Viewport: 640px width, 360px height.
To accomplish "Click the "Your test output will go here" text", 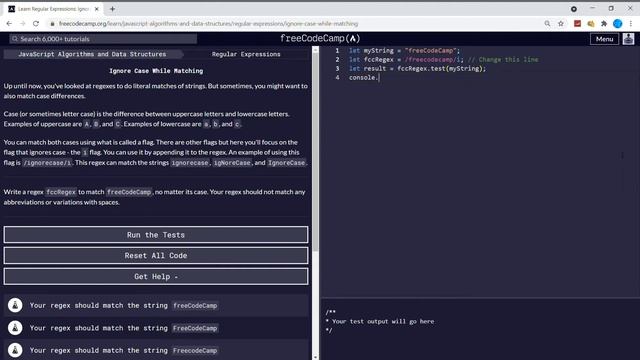I will [383, 321].
